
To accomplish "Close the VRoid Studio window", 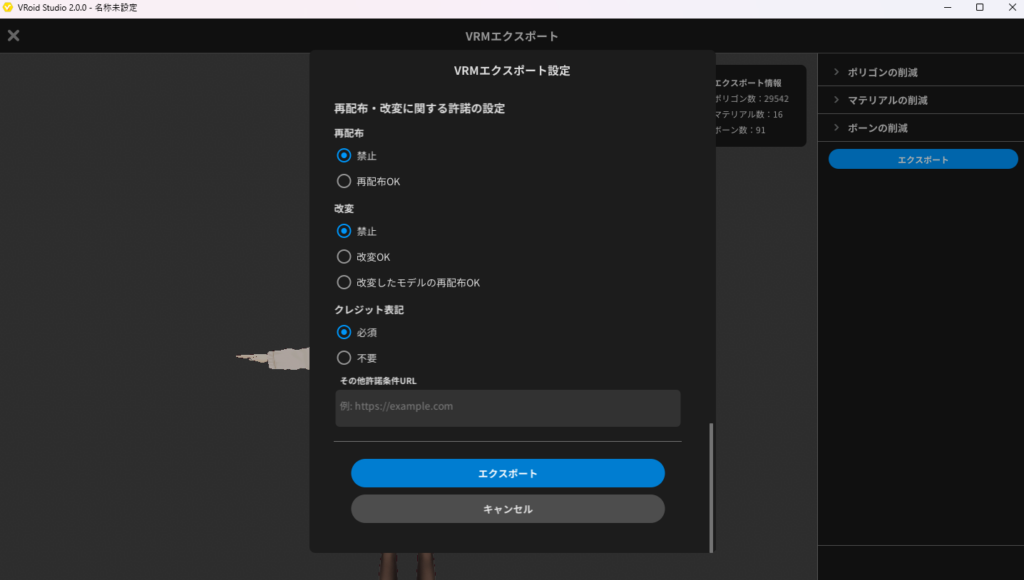I will pyautogui.click(x=1010, y=8).
